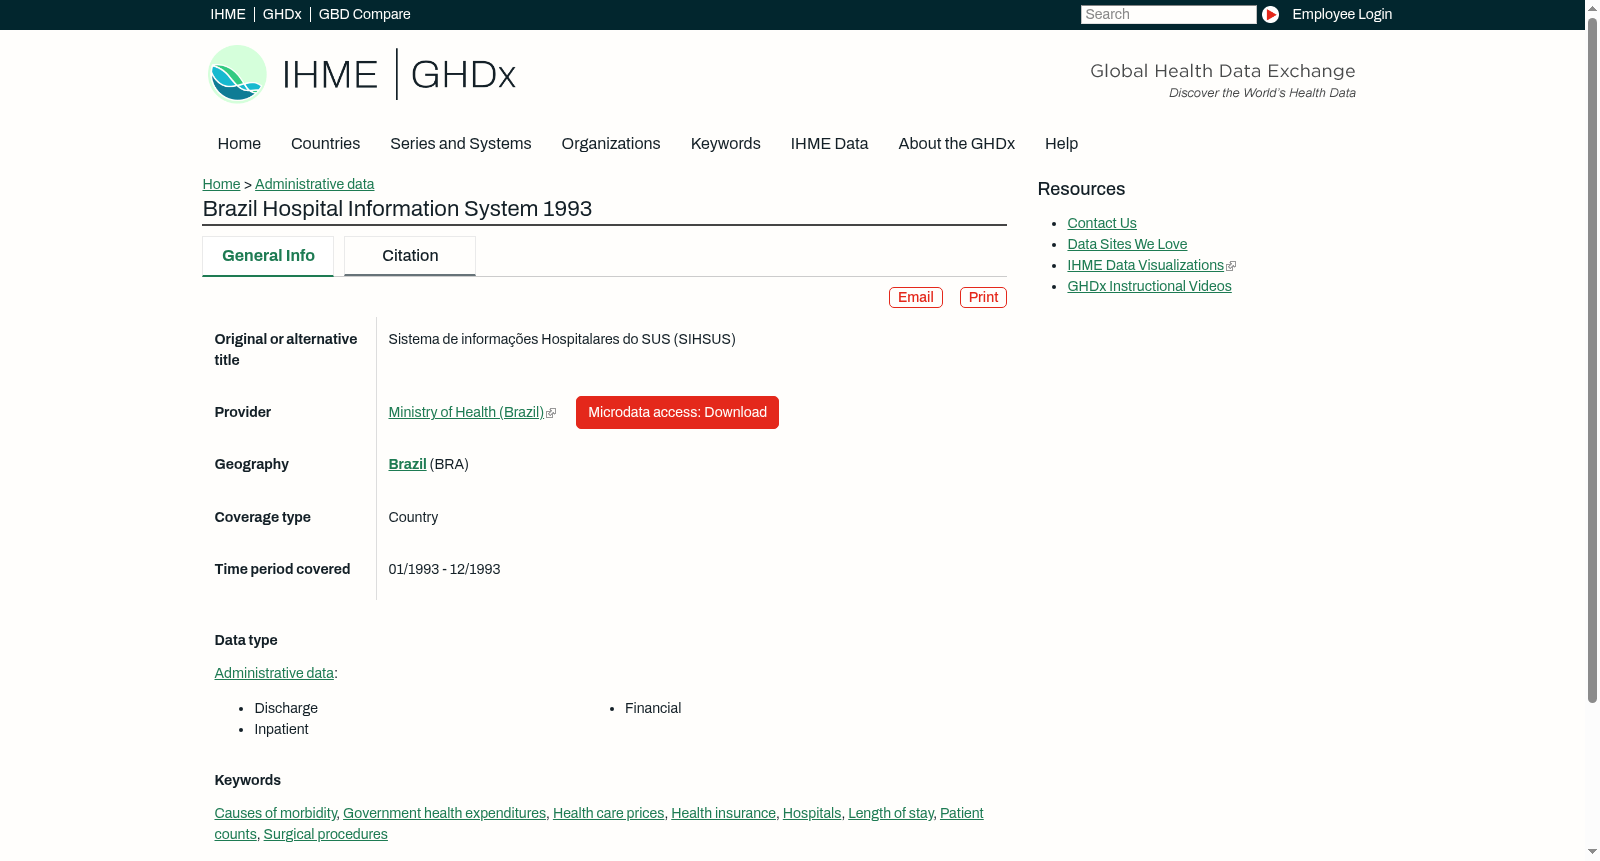The width and height of the screenshot is (1600, 861).
Task: Select the General Info tab
Action: (x=268, y=256)
